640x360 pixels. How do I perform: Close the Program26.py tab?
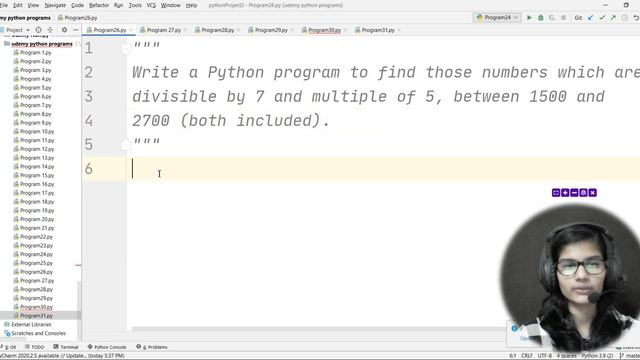(x=131, y=30)
